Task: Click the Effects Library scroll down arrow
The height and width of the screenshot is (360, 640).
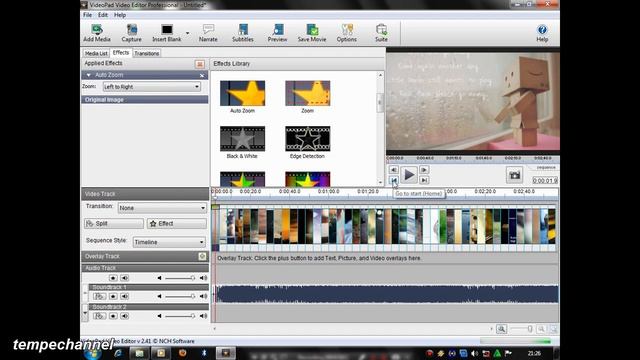Action: (380, 182)
